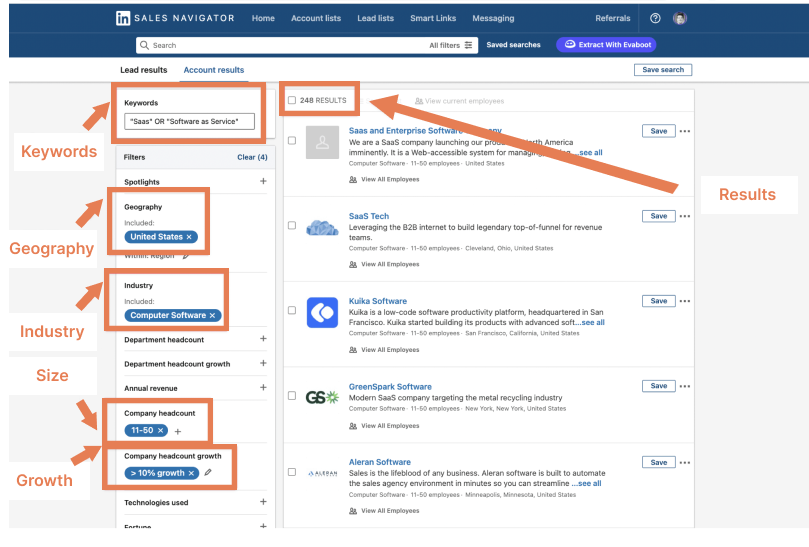
Task: Open Saved searches
Action: 513,45
